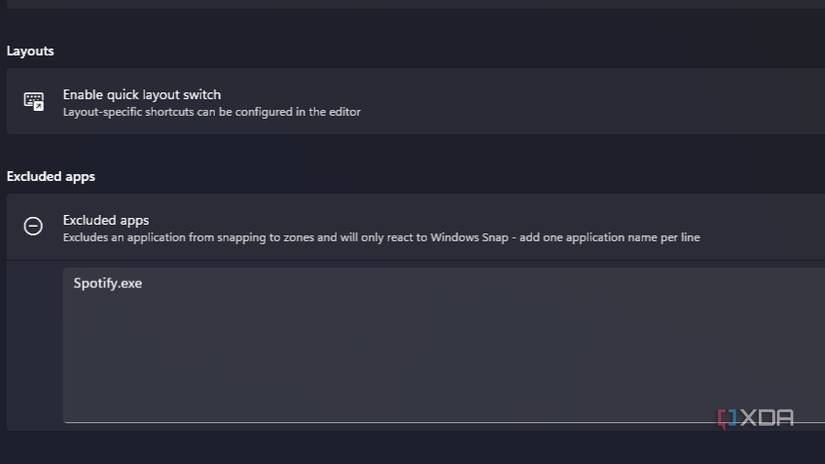Expand the Excluded apps settings card title
This screenshot has height=464, width=825.
106,220
